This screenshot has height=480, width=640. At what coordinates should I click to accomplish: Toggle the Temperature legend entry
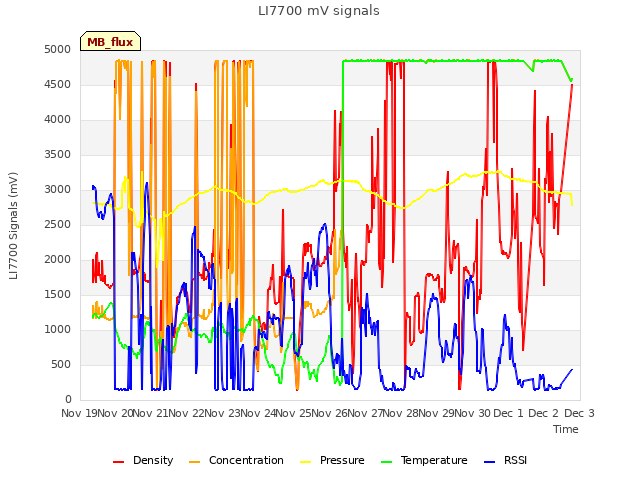coord(424,460)
